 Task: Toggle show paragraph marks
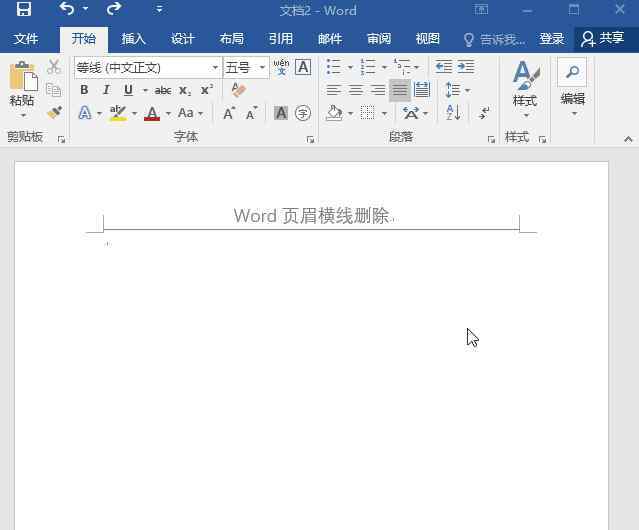485,113
